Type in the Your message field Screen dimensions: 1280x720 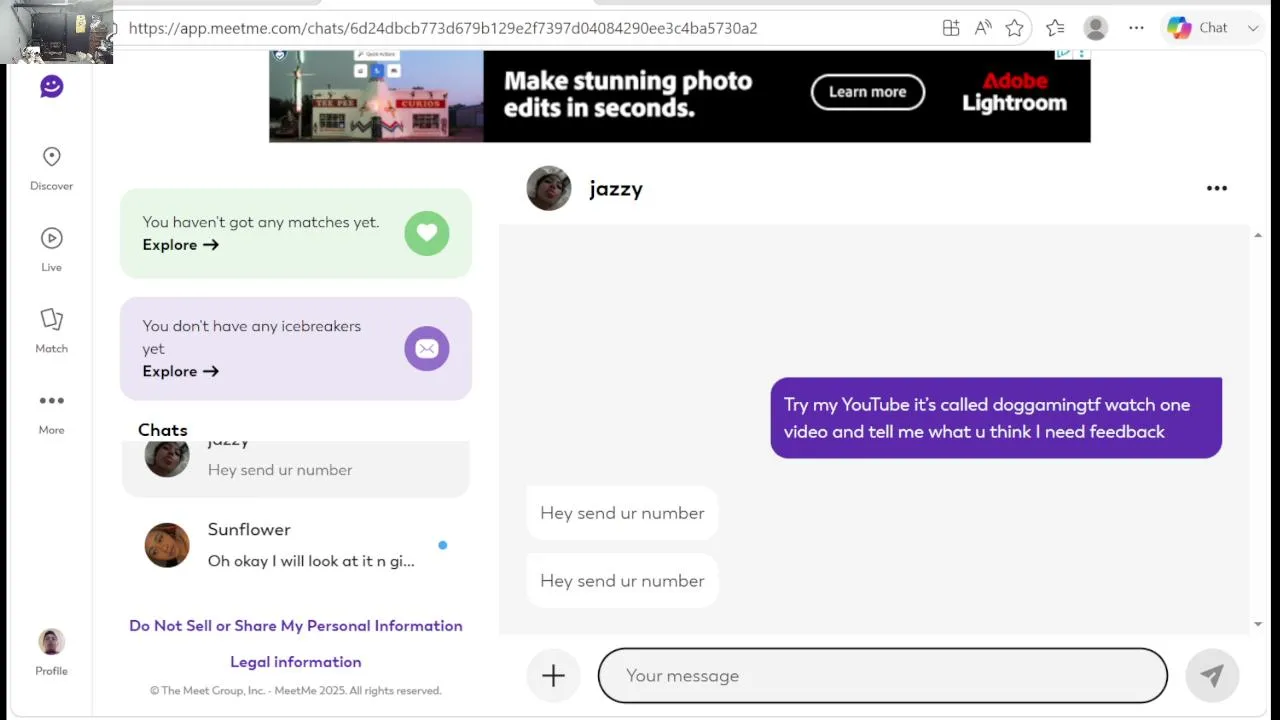tap(882, 676)
